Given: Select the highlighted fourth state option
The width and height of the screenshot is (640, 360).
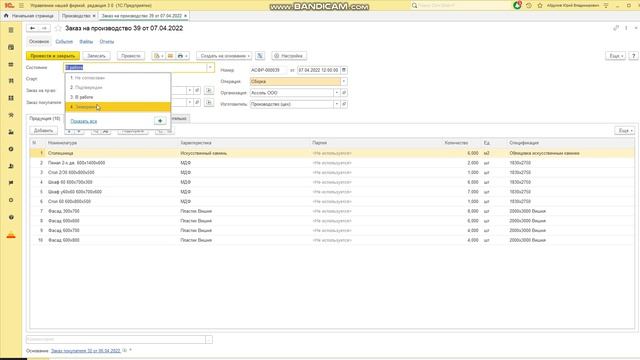Looking at the screenshot, I should [x=118, y=107].
